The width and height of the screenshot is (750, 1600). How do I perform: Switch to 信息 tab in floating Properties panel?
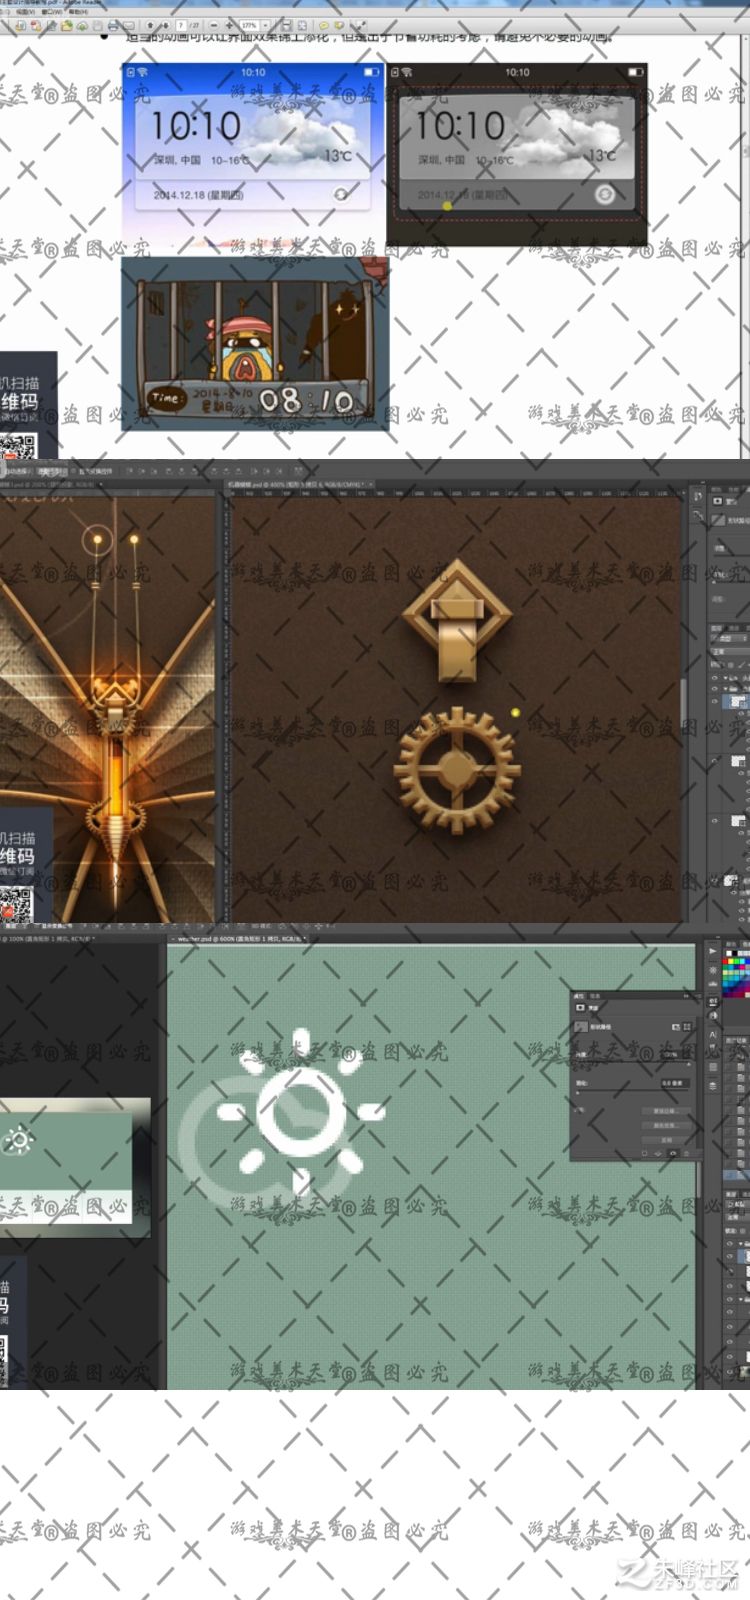[x=595, y=996]
